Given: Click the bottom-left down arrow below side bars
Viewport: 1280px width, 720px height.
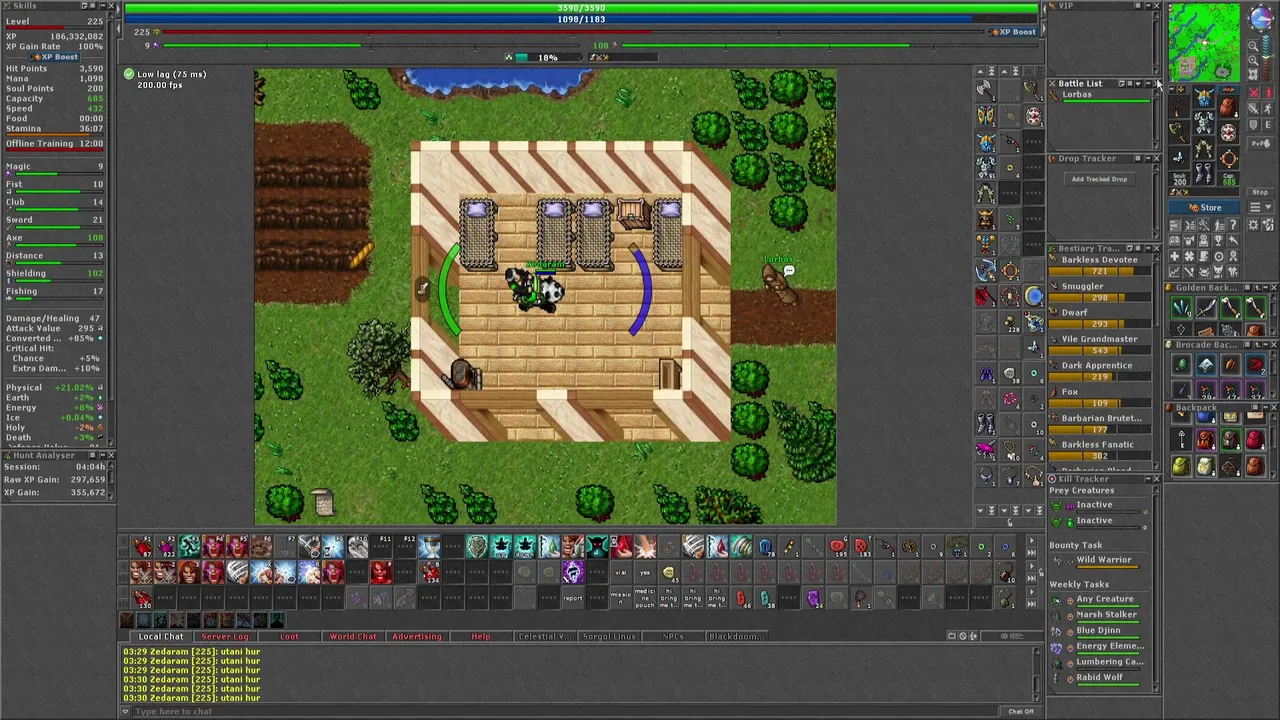Looking at the screenshot, I should coord(980,510).
